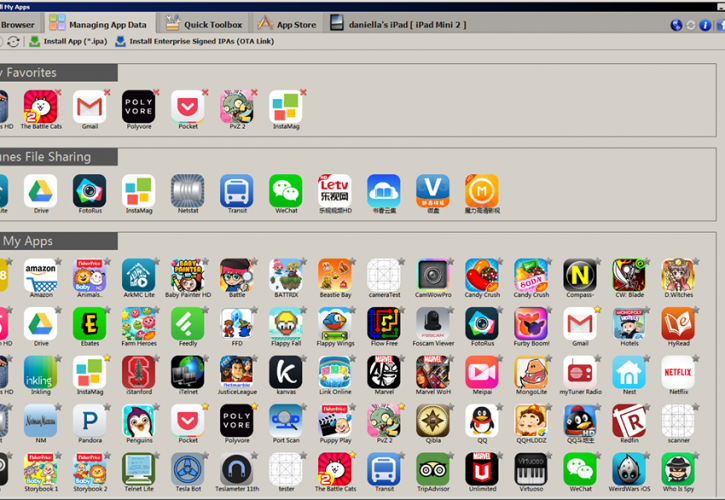The image size is (725, 500).
Task: Unfavorite Polyvore star in My Apps
Action: [x=254, y=407]
